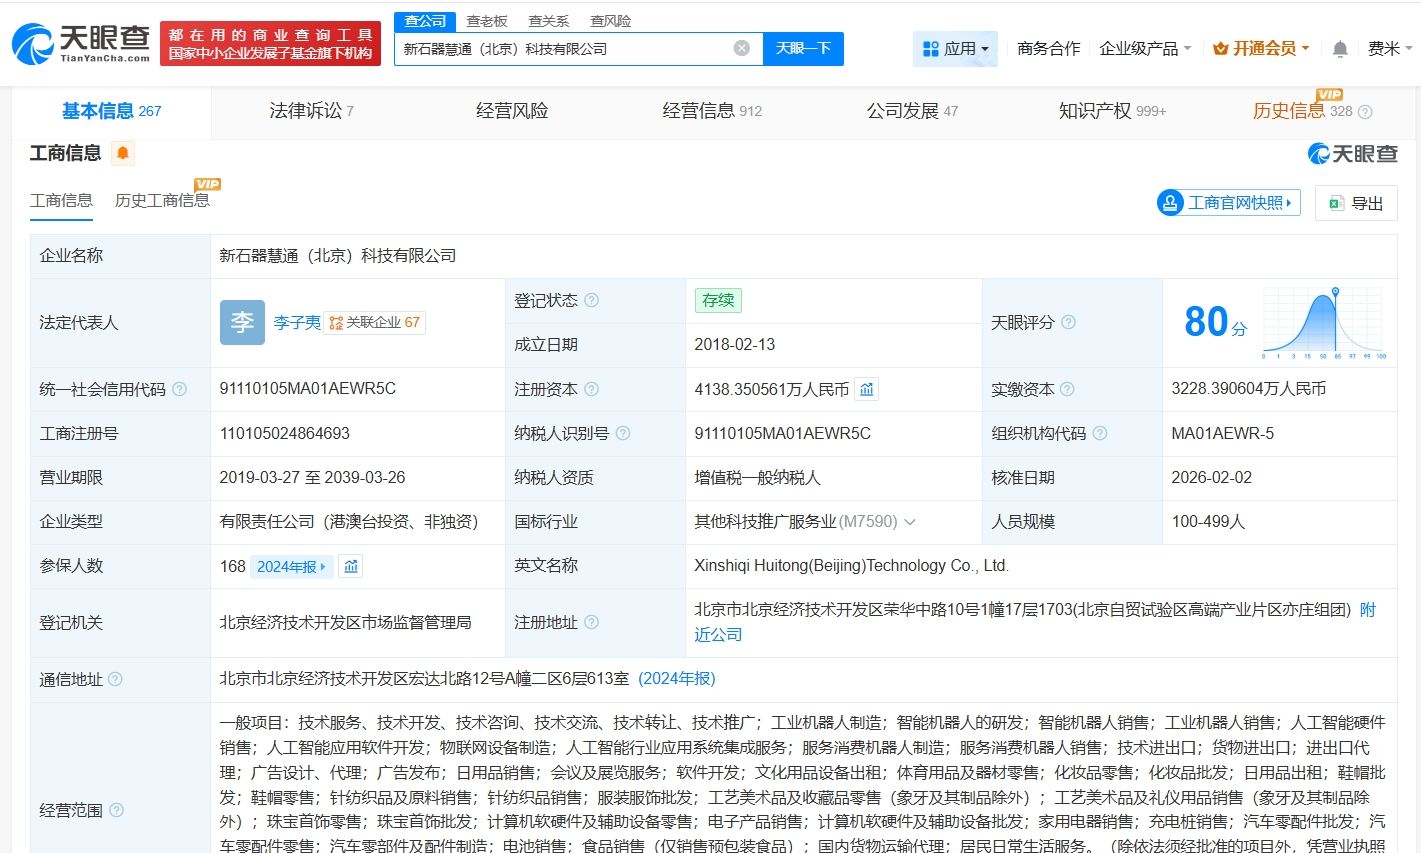Click the company name search input field
The image size is (1421, 853).
[560, 48]
